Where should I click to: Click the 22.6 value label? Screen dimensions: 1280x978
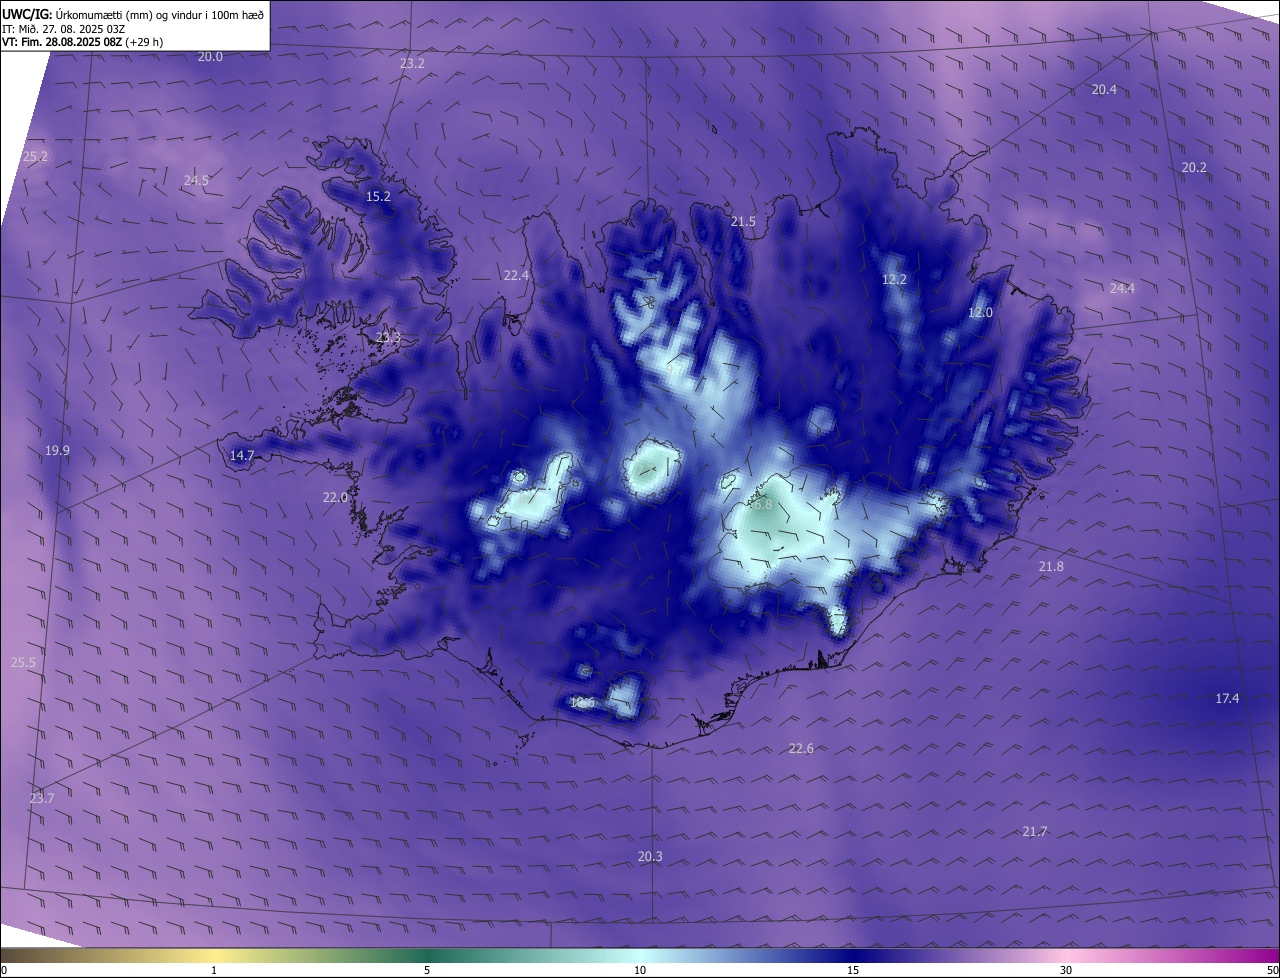tap(801, 748)
